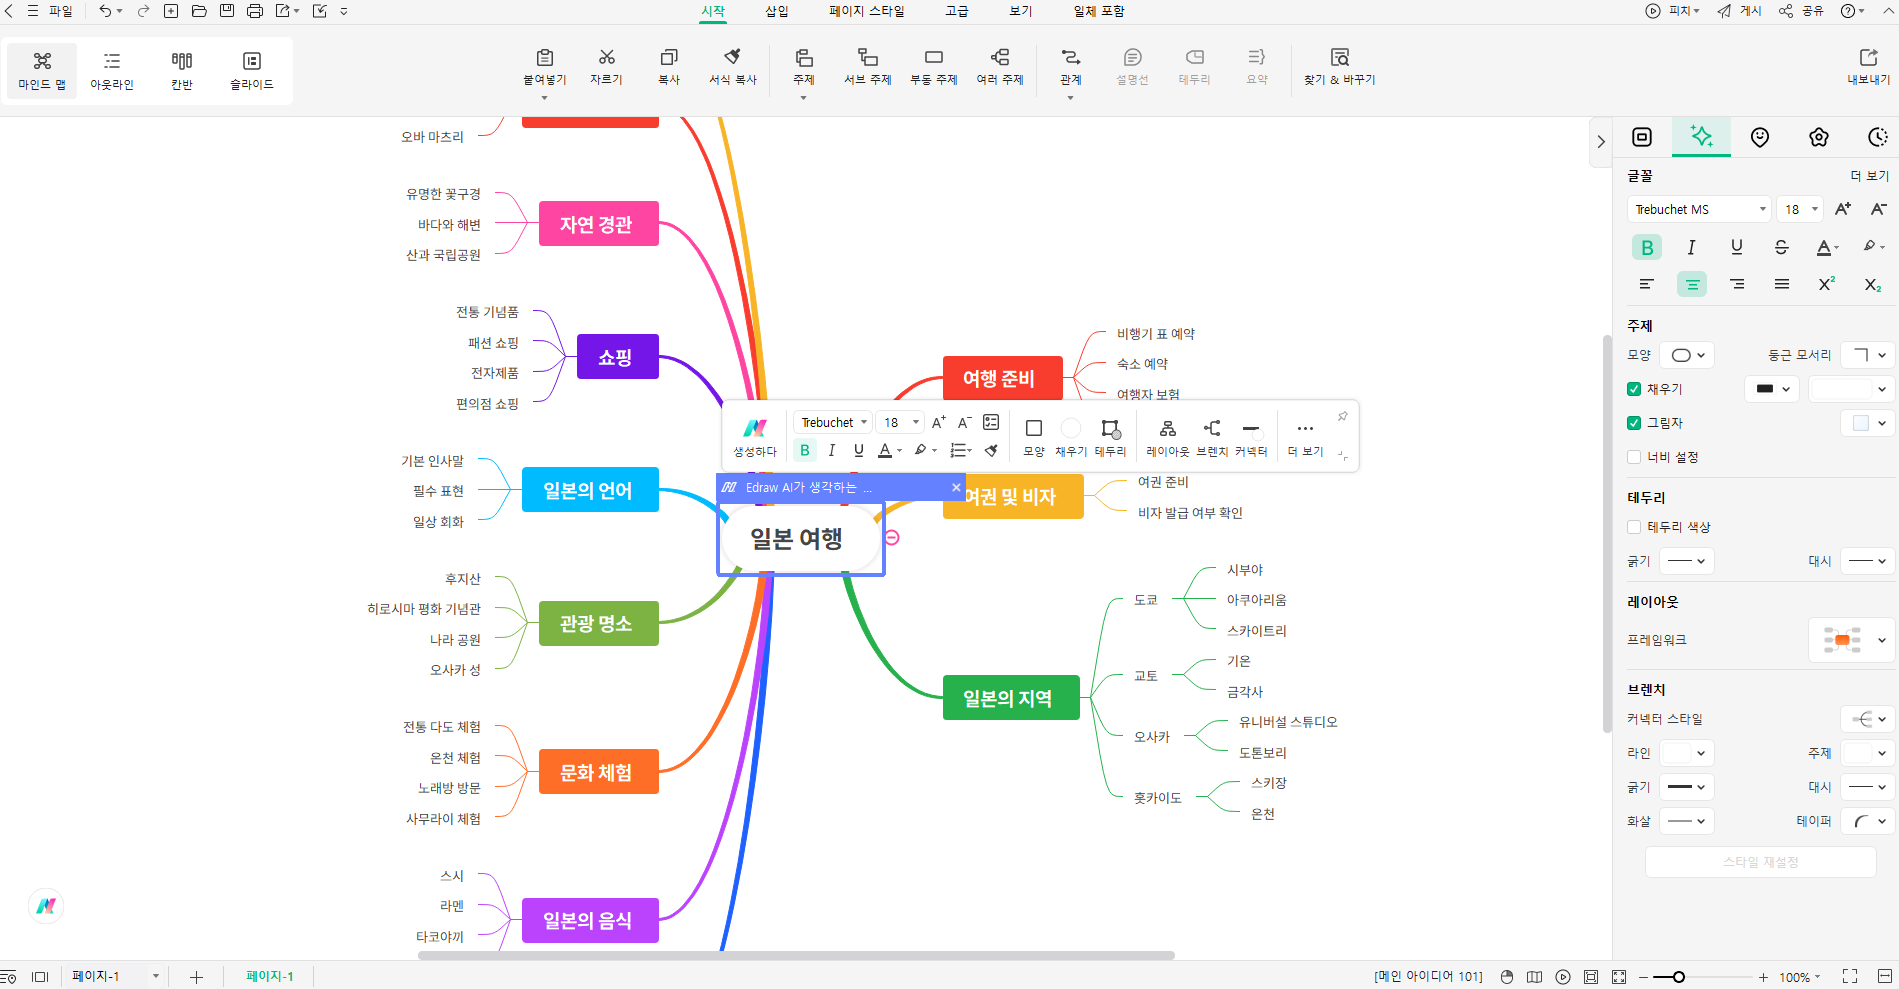Image resolution: width=1899 pixels, height=989 pixels.
Task: Open font size 18 dropdown in right panel
Action: click(x=1801, y=209)
